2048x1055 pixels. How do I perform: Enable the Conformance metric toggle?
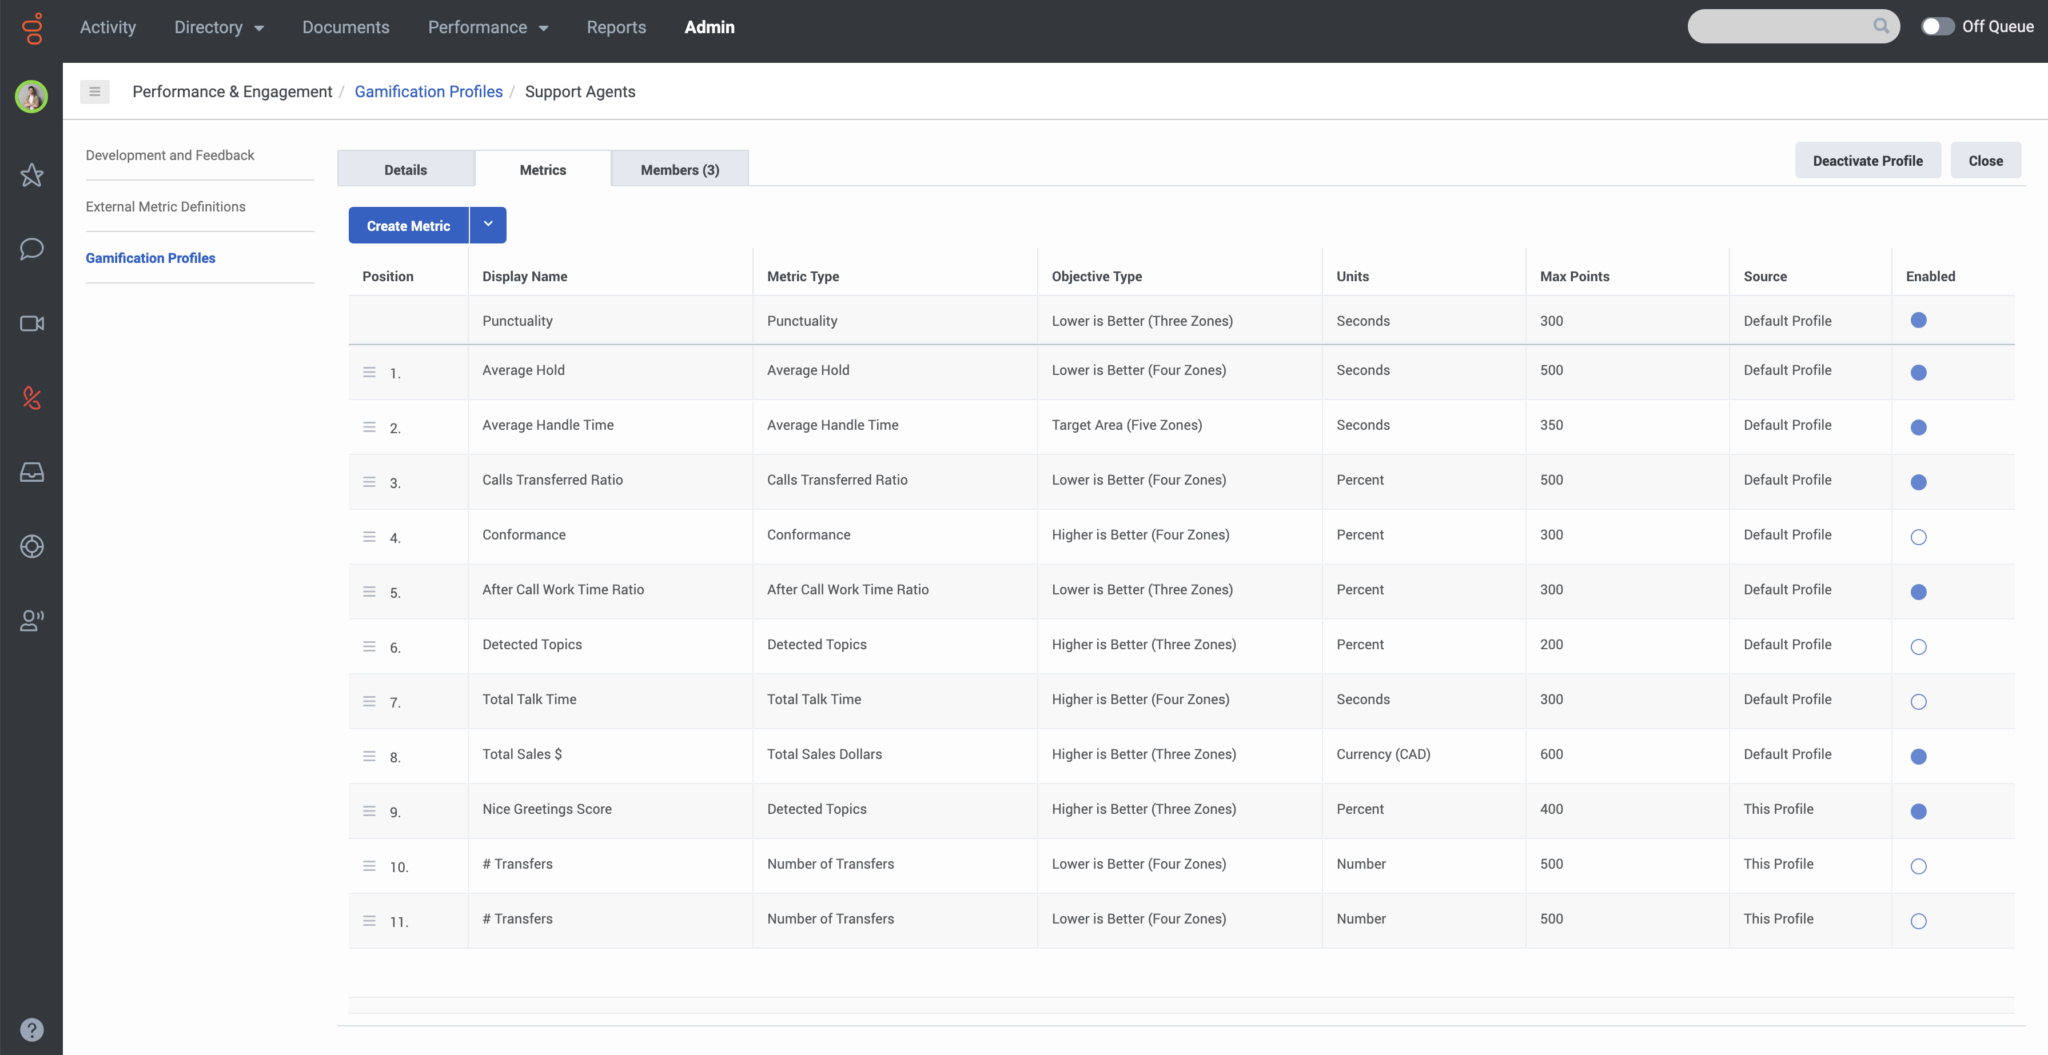pos(1918,536)
